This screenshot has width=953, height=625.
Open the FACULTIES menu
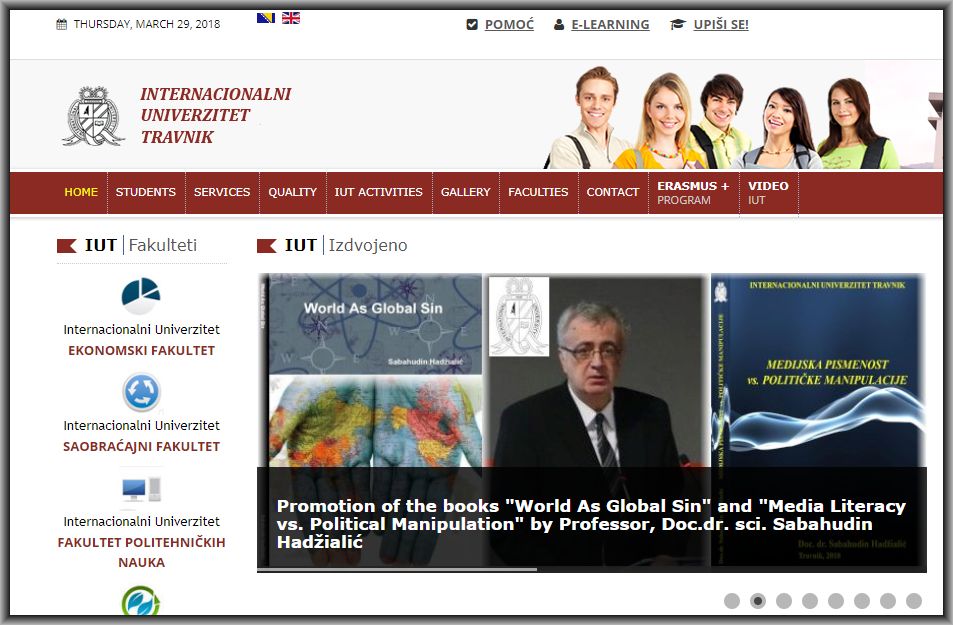coord(538,192)
